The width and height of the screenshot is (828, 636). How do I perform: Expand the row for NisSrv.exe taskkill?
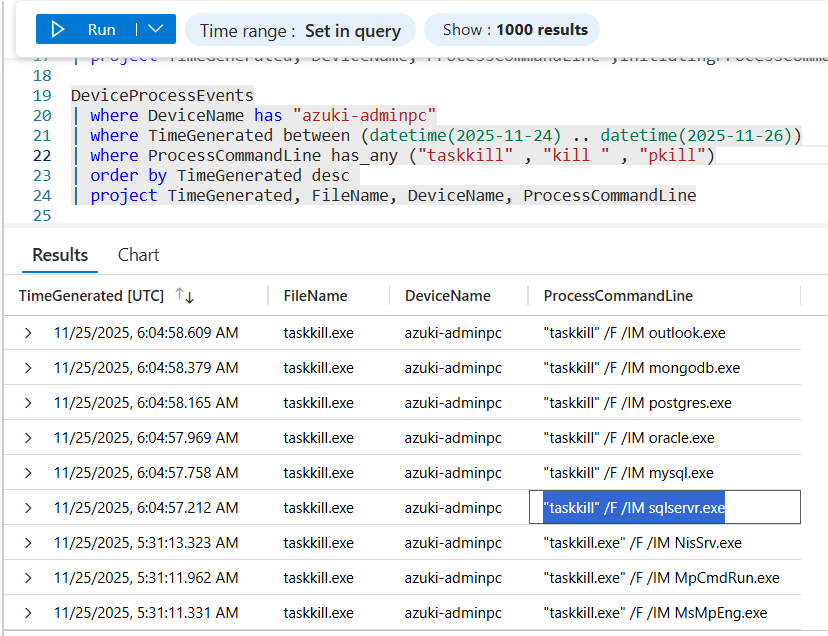[28, 543]
